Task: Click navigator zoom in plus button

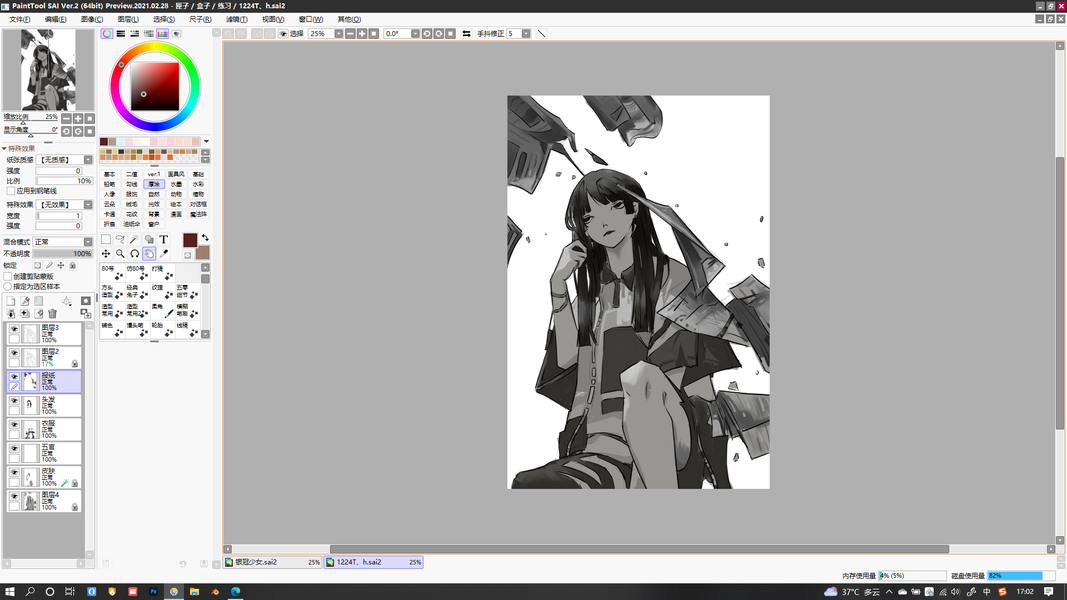Action: pyautogui.click(x=78, y=118)
